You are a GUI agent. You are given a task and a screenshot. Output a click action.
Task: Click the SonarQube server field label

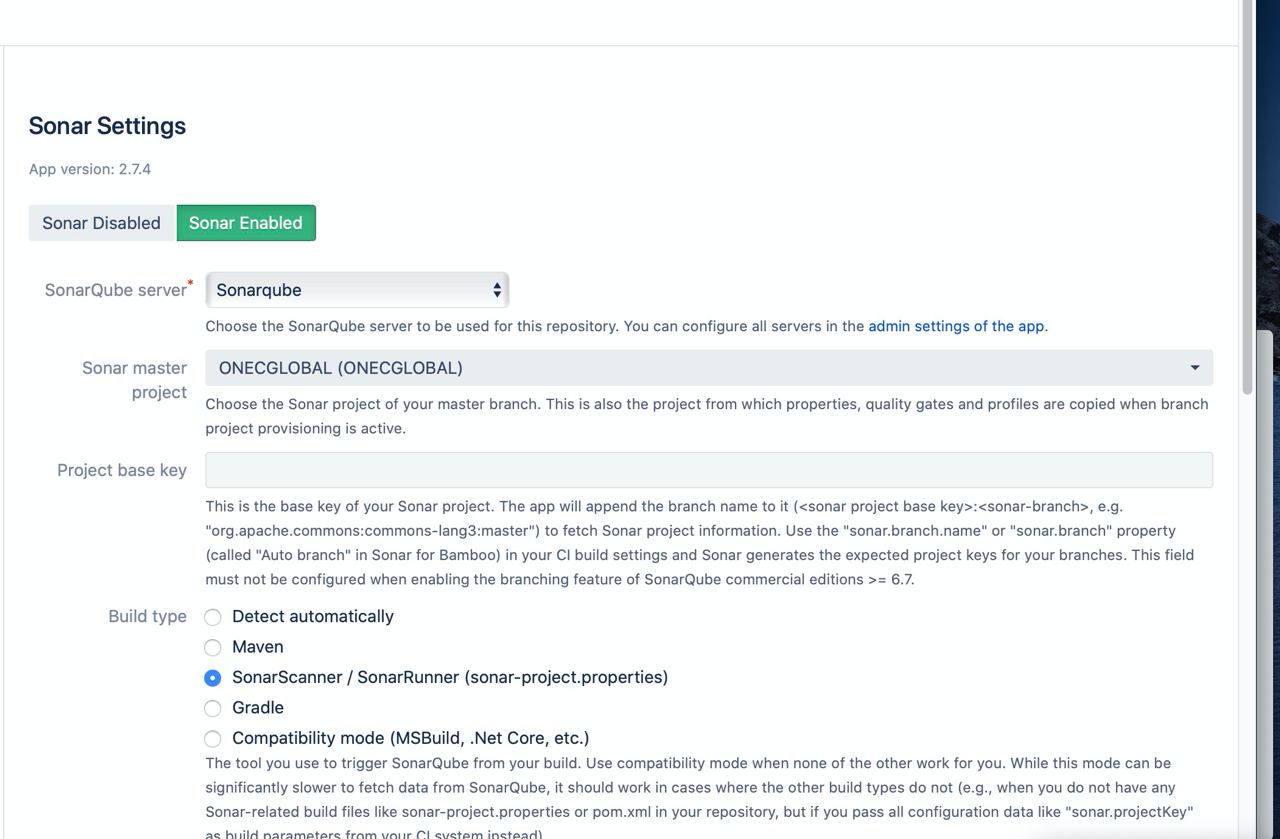click(116, 290)
